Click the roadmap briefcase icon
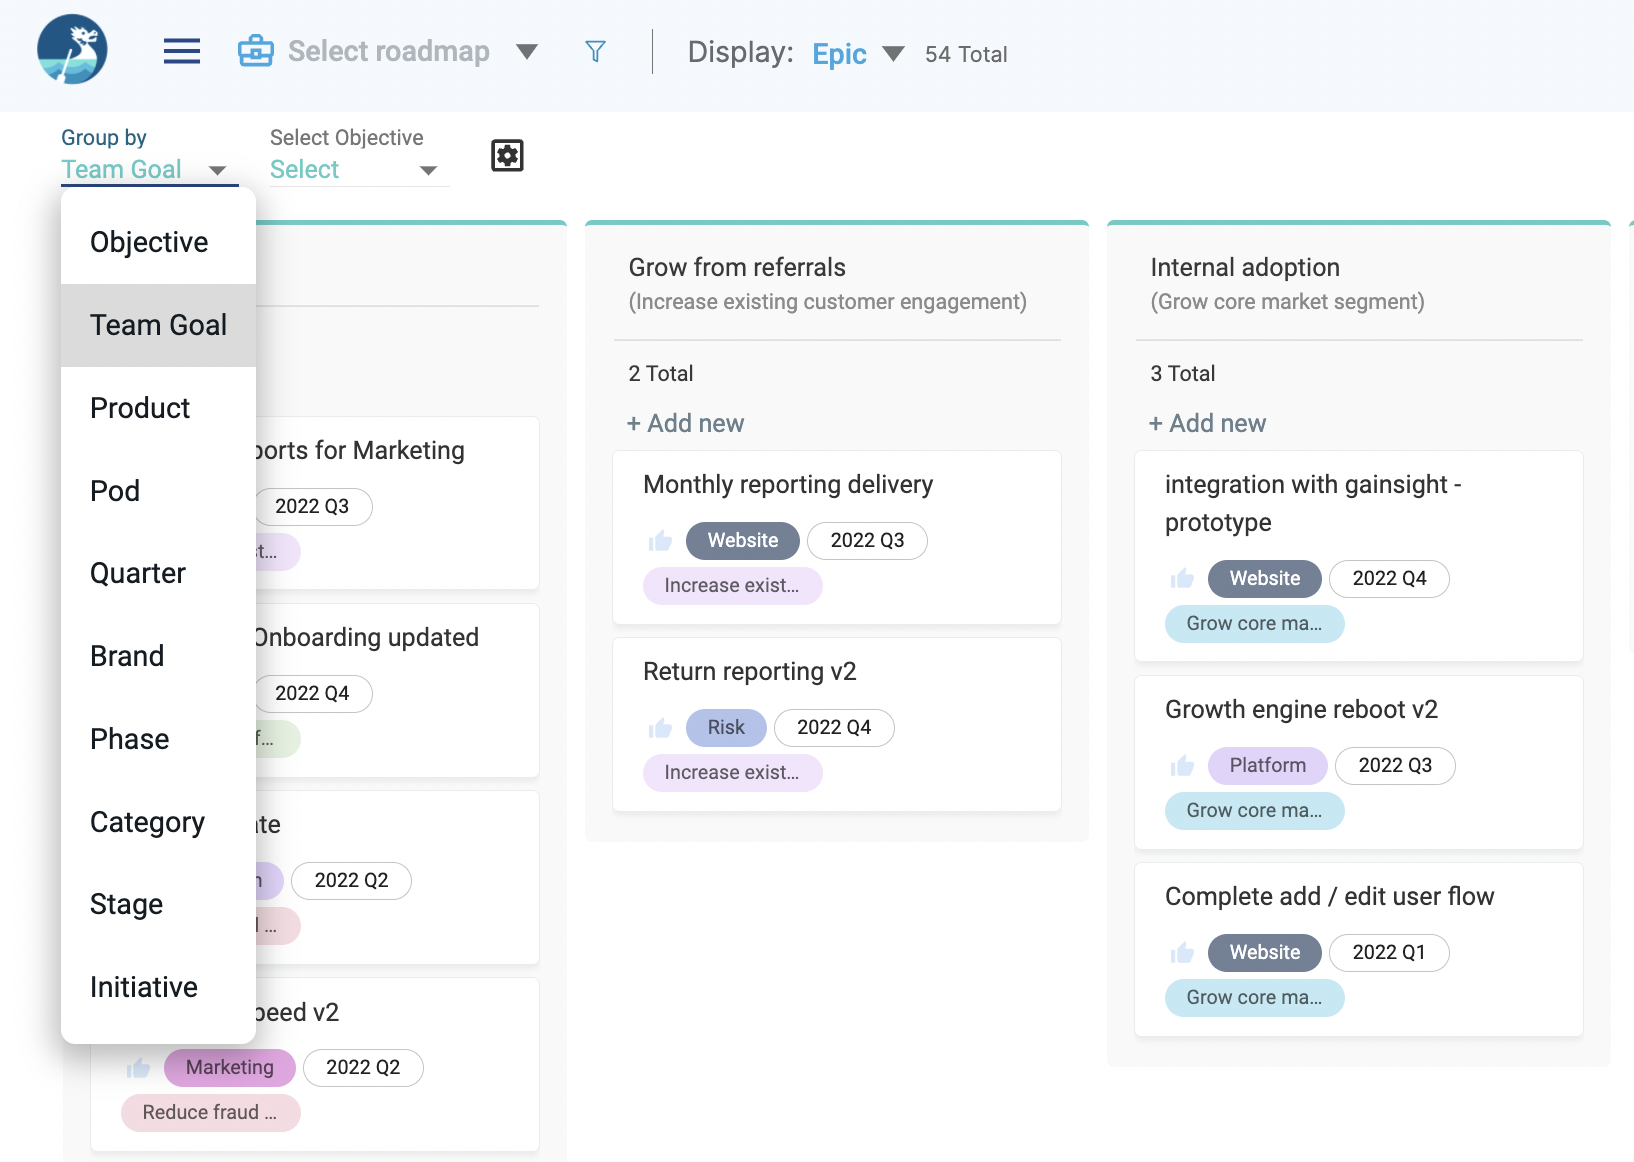 [256, 51]
